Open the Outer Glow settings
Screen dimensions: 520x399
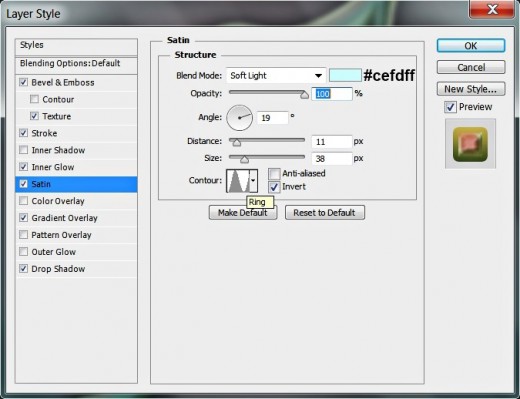[x=53, y=252]
